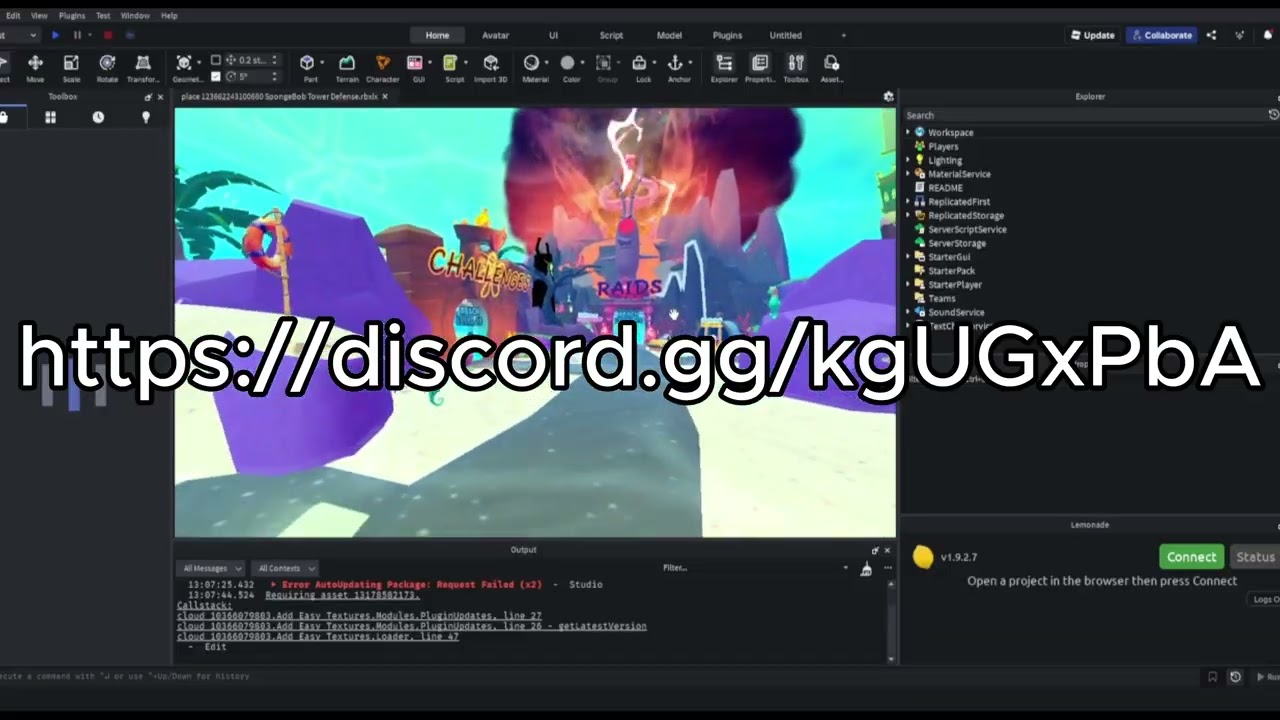Click the green Connect button in Lemonade
The width and height of the screenshot is (1280, 720).
[1192, 557]
